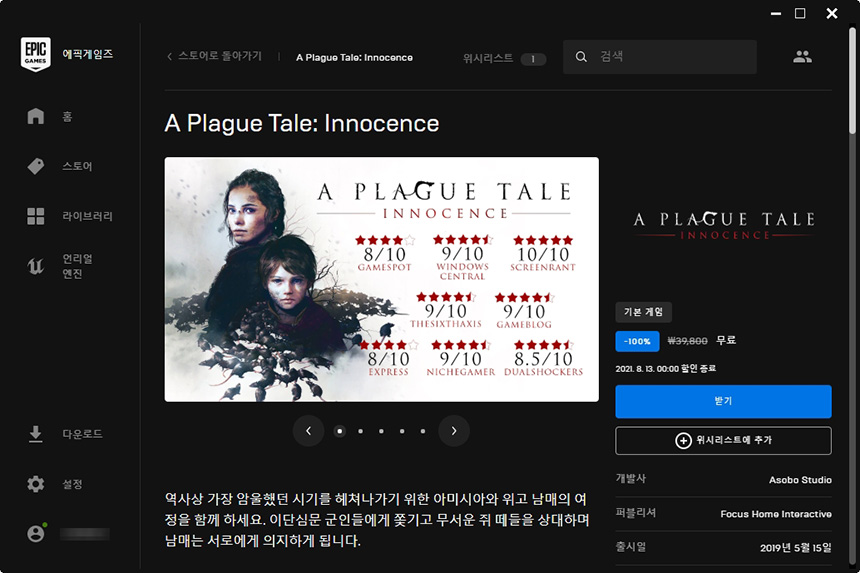
Task: Click the A Plague Tale: Innocence page heading
Action: [x=302, y=123]
